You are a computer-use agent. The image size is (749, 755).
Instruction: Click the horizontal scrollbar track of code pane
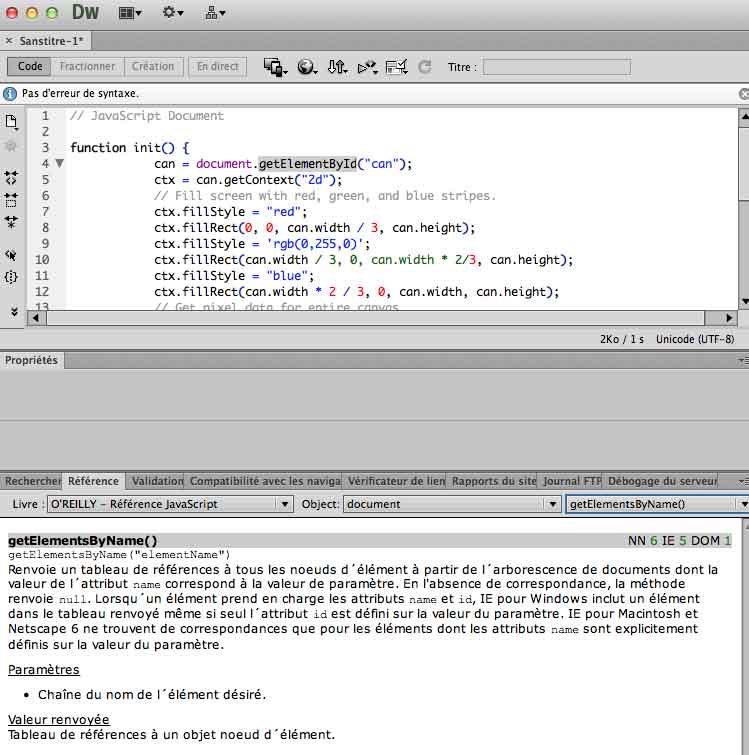(375, 318)
